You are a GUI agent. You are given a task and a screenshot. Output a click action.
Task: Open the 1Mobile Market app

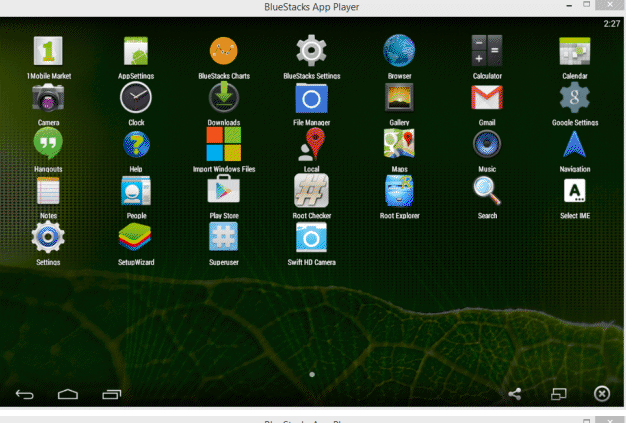48,51
